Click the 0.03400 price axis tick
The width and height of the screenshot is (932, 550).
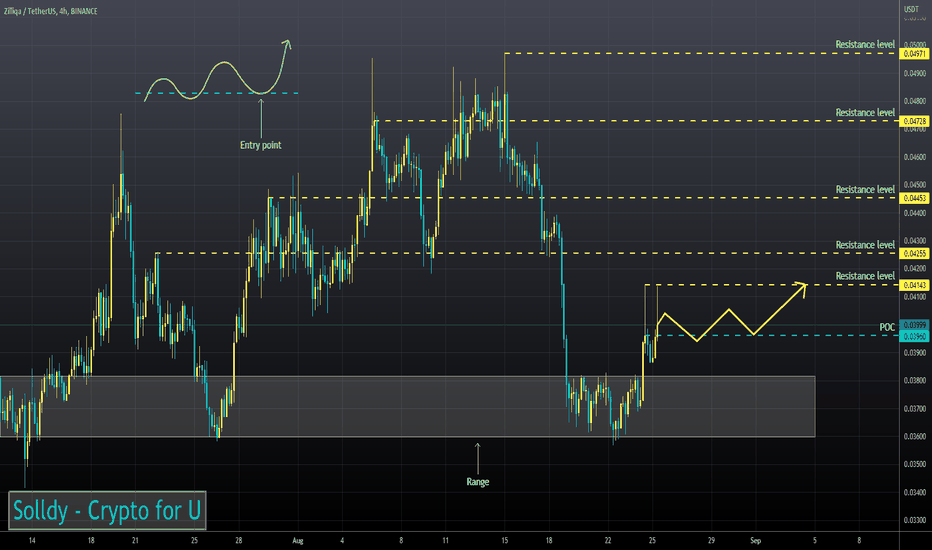coord(915,492)
